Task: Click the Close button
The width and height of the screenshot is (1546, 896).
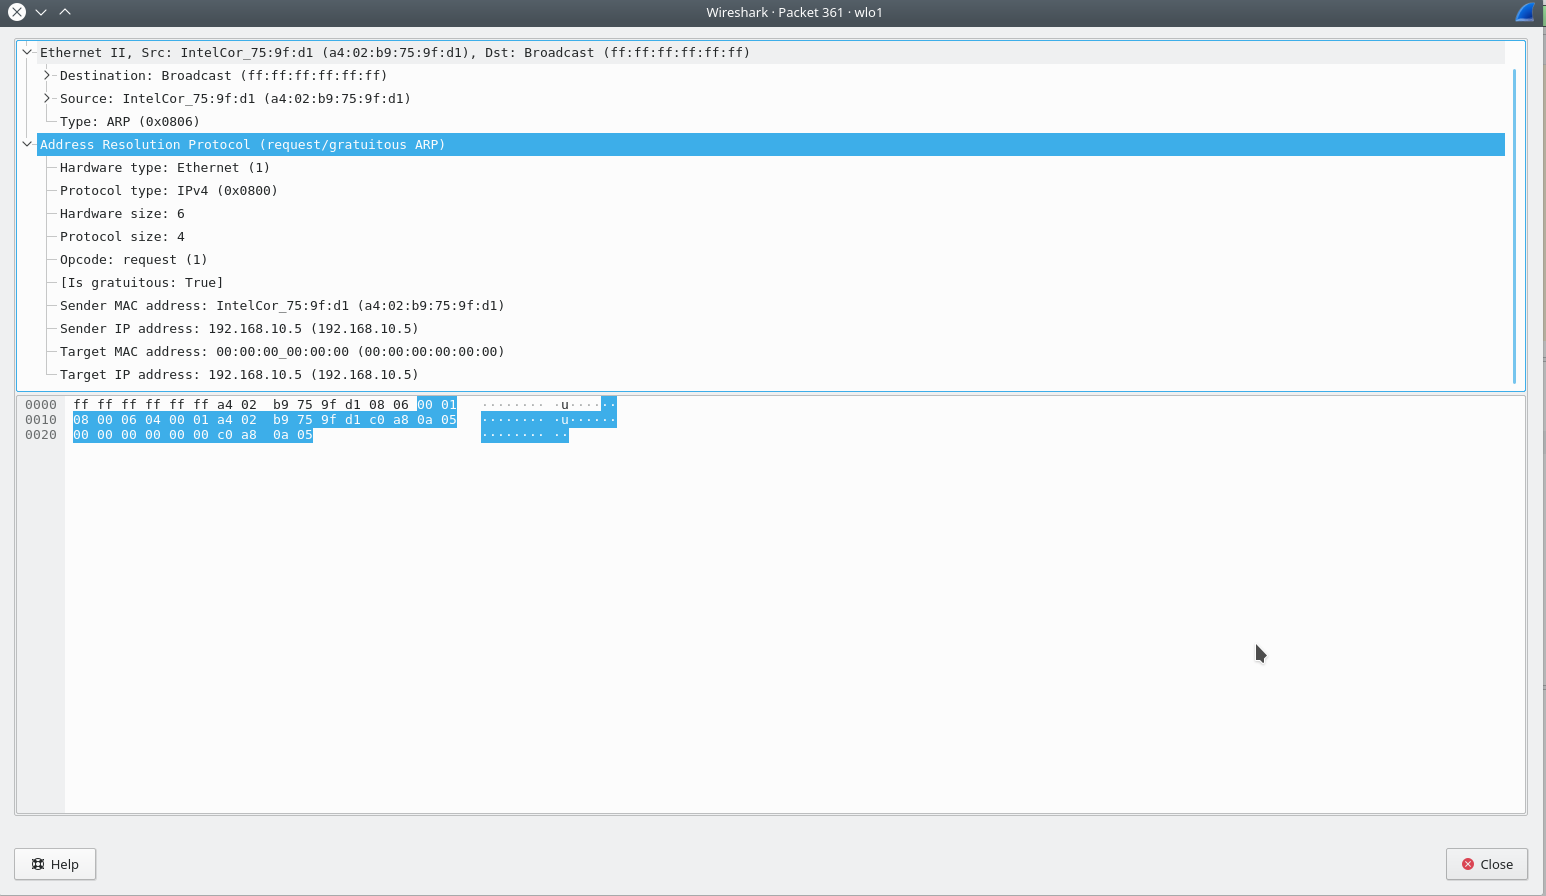Action: point(1487,864)
